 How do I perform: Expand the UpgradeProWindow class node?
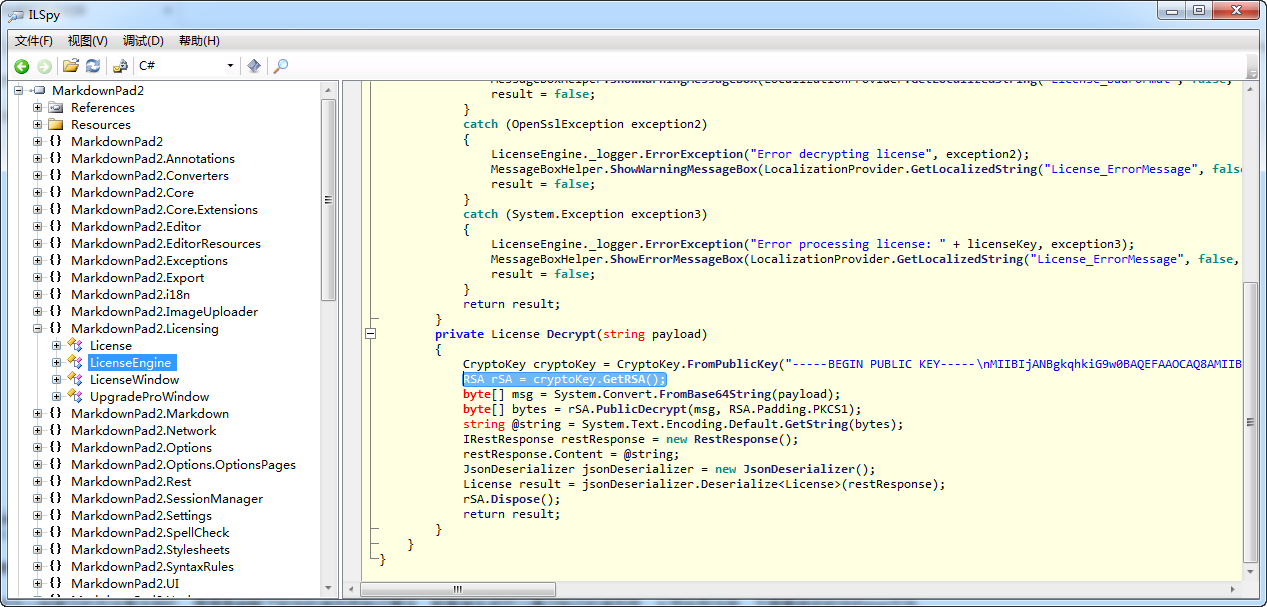pos(57,396)
